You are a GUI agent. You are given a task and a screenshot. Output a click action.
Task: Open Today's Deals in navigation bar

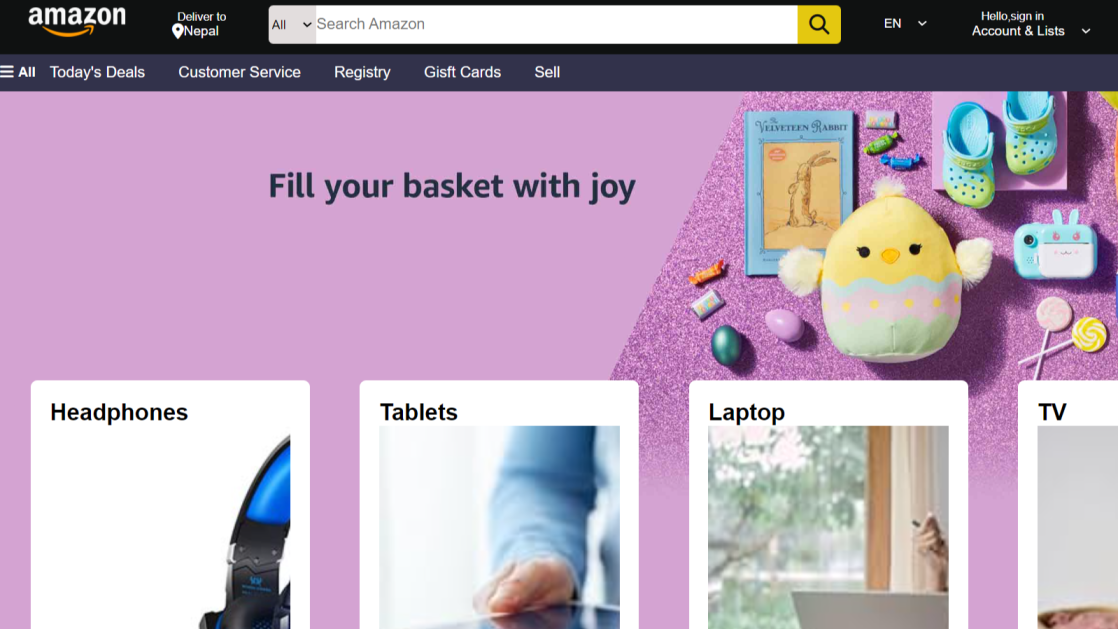pos(97,72)
